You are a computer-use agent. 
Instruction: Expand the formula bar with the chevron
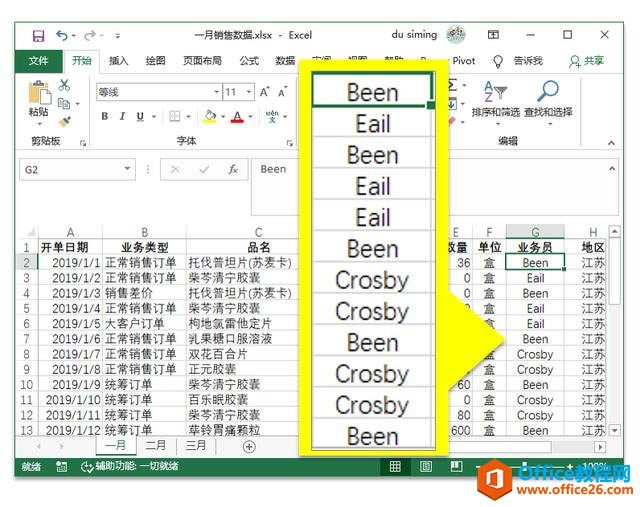click(612, 169)
